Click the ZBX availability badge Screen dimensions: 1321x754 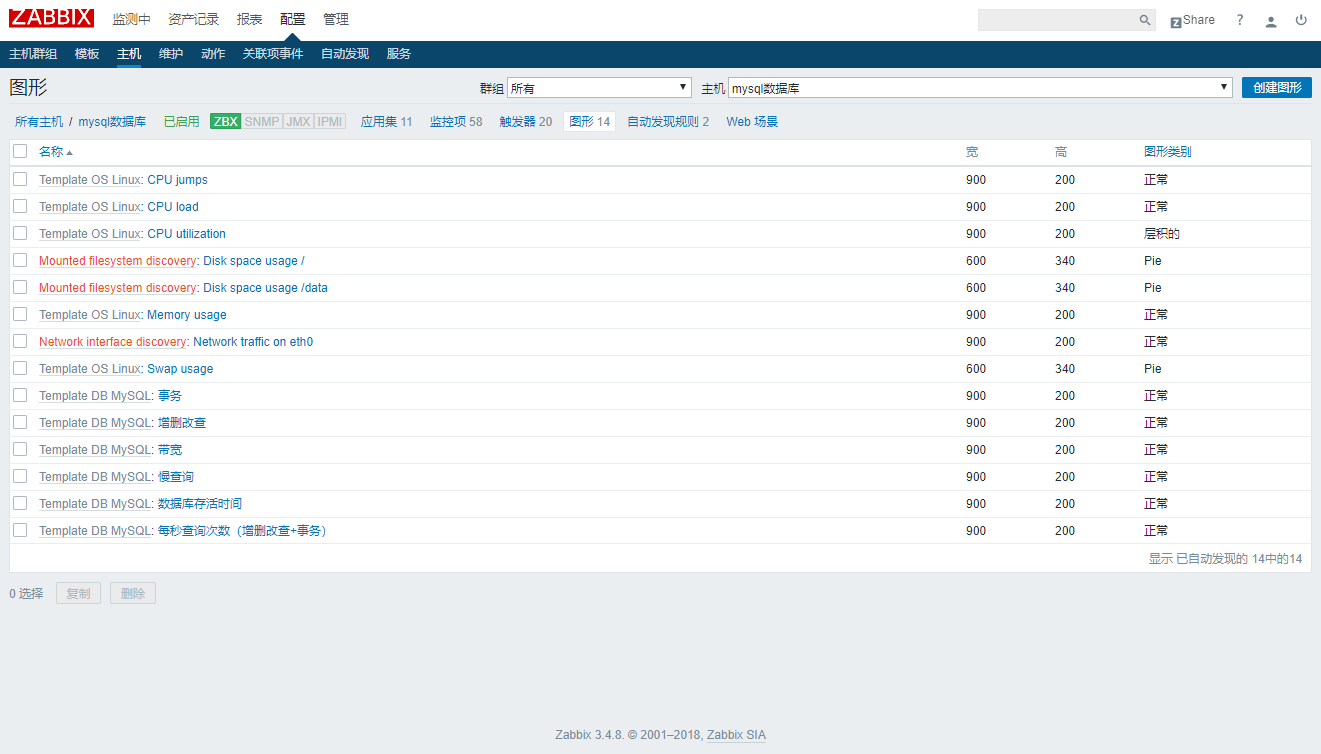coord(225,122)
